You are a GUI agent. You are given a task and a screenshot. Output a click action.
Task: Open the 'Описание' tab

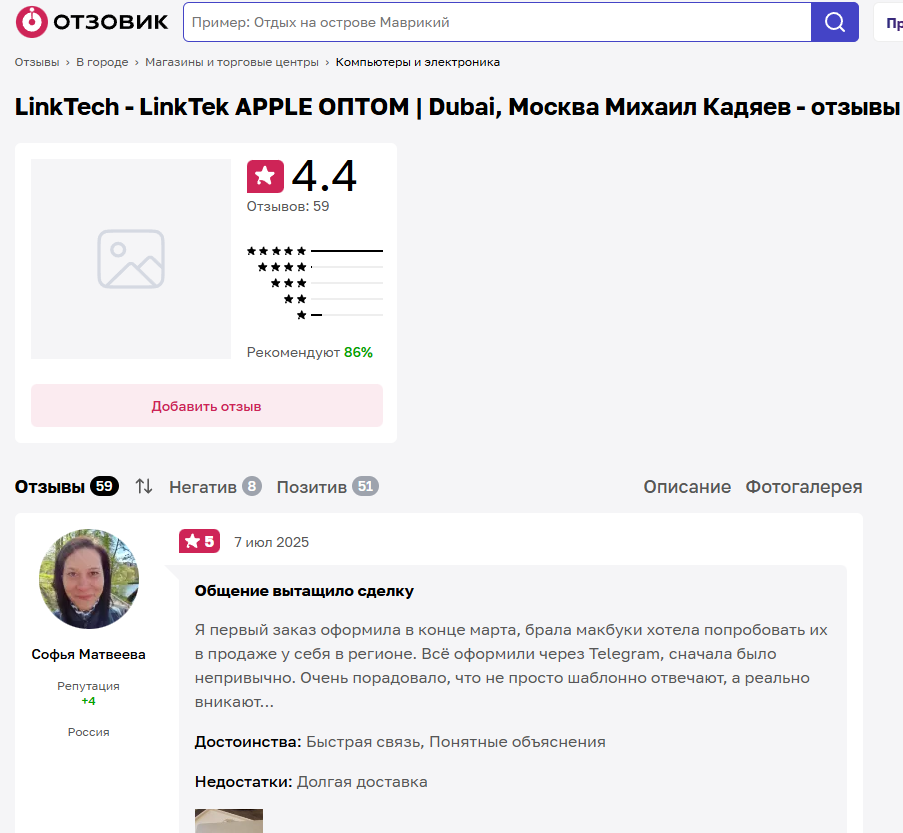(x=687, y=487)
